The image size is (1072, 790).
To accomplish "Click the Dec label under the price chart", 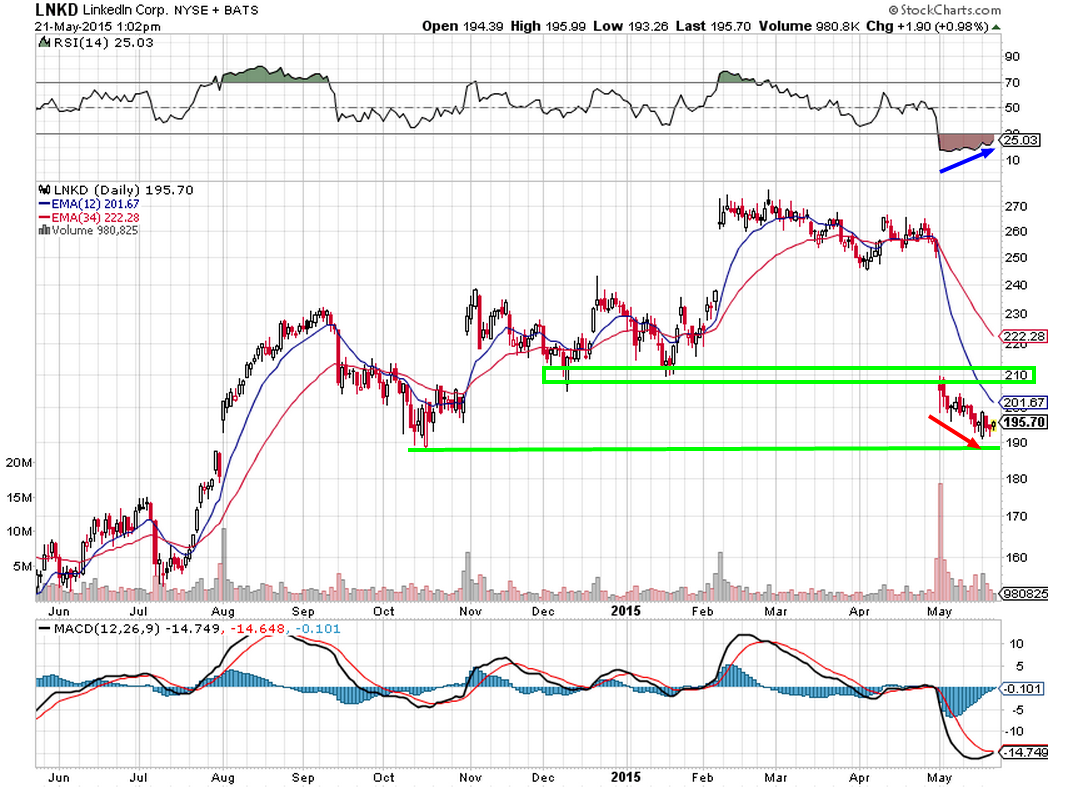I will (544, 611).
